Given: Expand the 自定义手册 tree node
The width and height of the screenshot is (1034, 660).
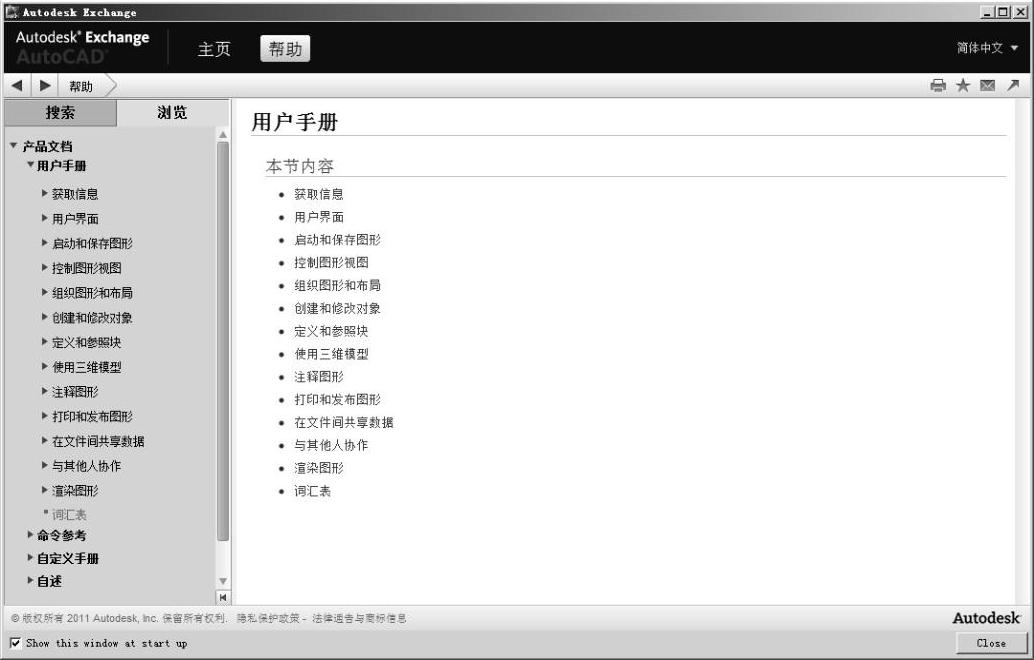Looking at the screenshot, I should [30, 558].
